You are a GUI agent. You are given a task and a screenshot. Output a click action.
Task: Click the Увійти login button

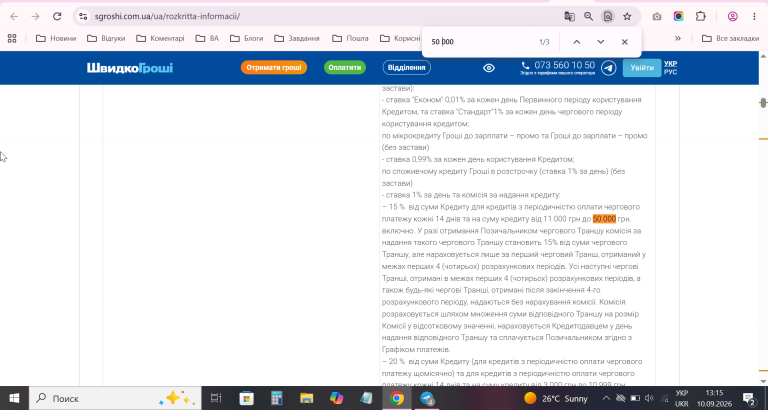(x=642, y=68)
